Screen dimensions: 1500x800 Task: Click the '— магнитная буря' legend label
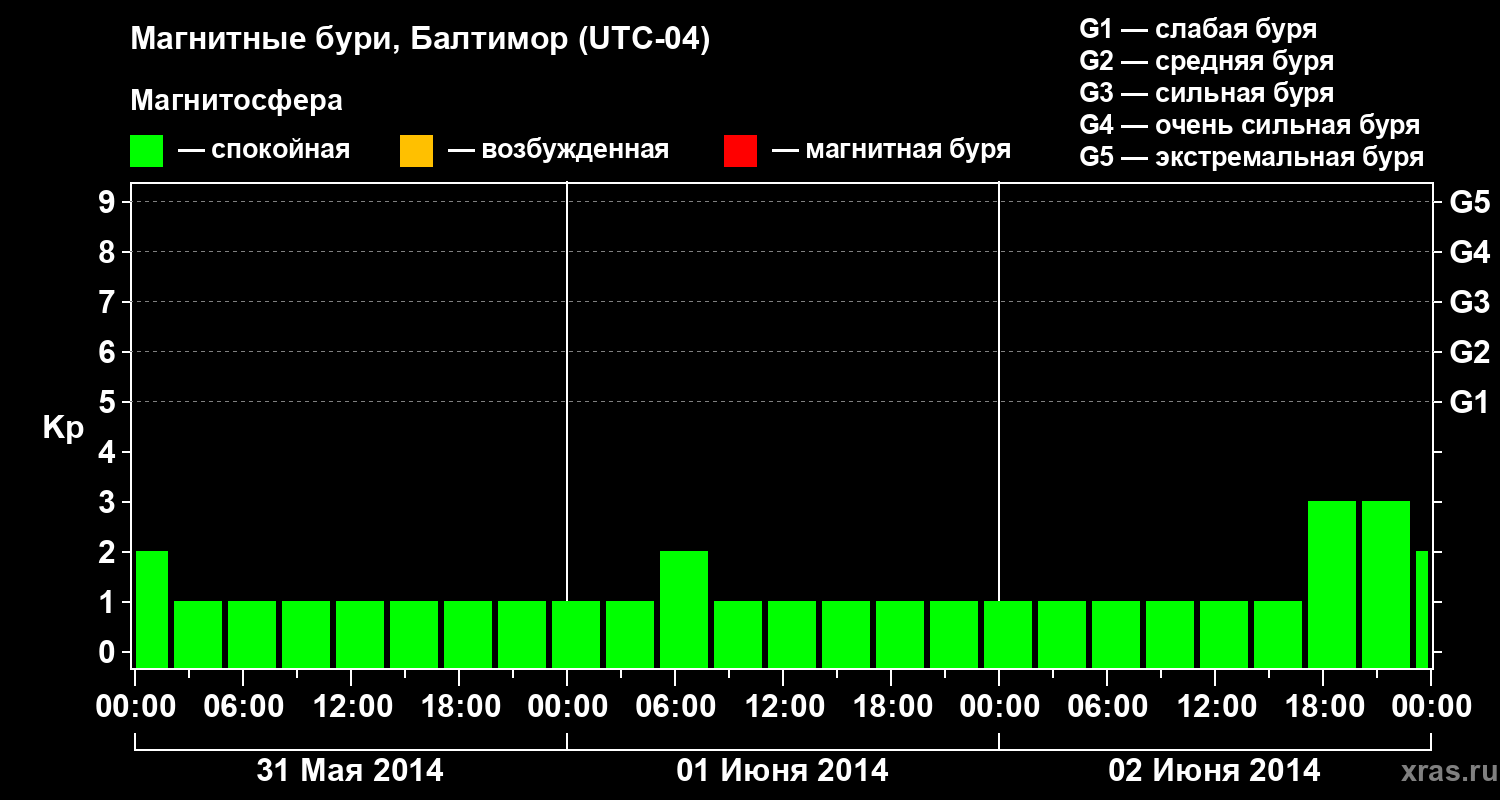[x=891, y=151]
